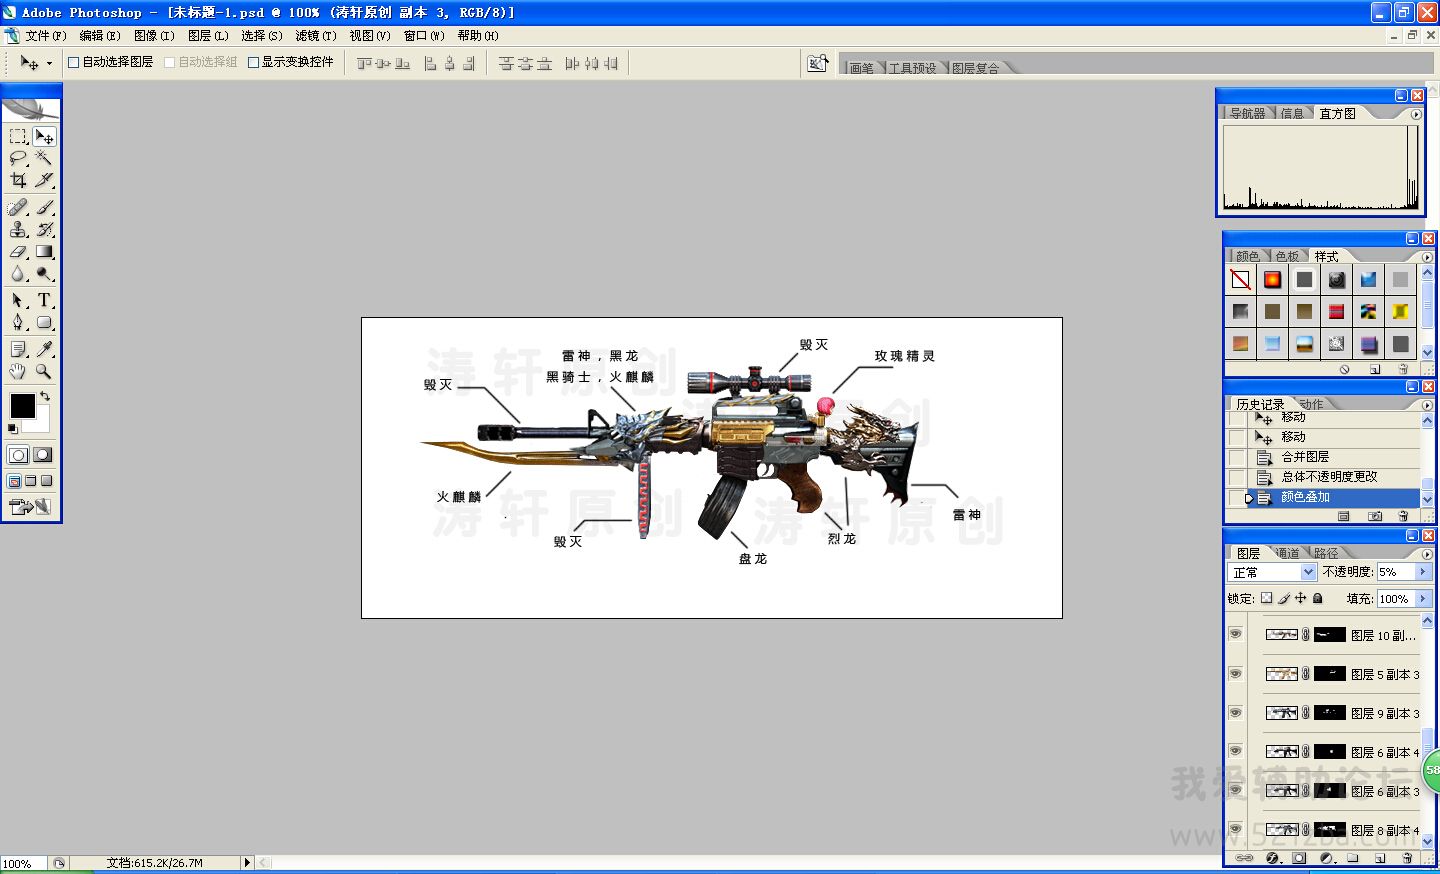This screenshot has width=1440, height=874.
Task: Select the Brush tool
Action: coord(44,207)
